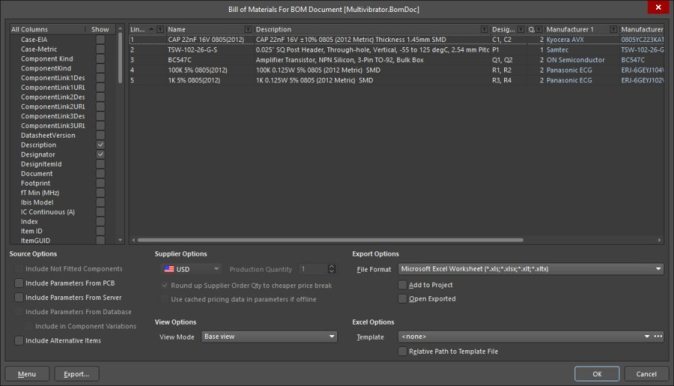Viewport: 674px width, 386px height.
Task: Select 'IC Continuous (A)' in the columns list
Action: (x=48, y=212)
